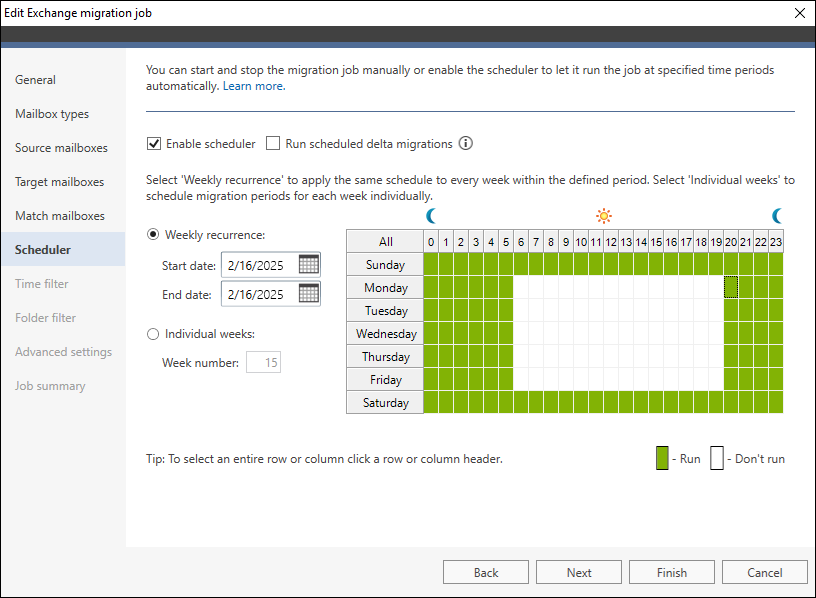This screenshot has width=816, height=598.
Task: Select the Individual weeks option
Action: coord(153,335)
